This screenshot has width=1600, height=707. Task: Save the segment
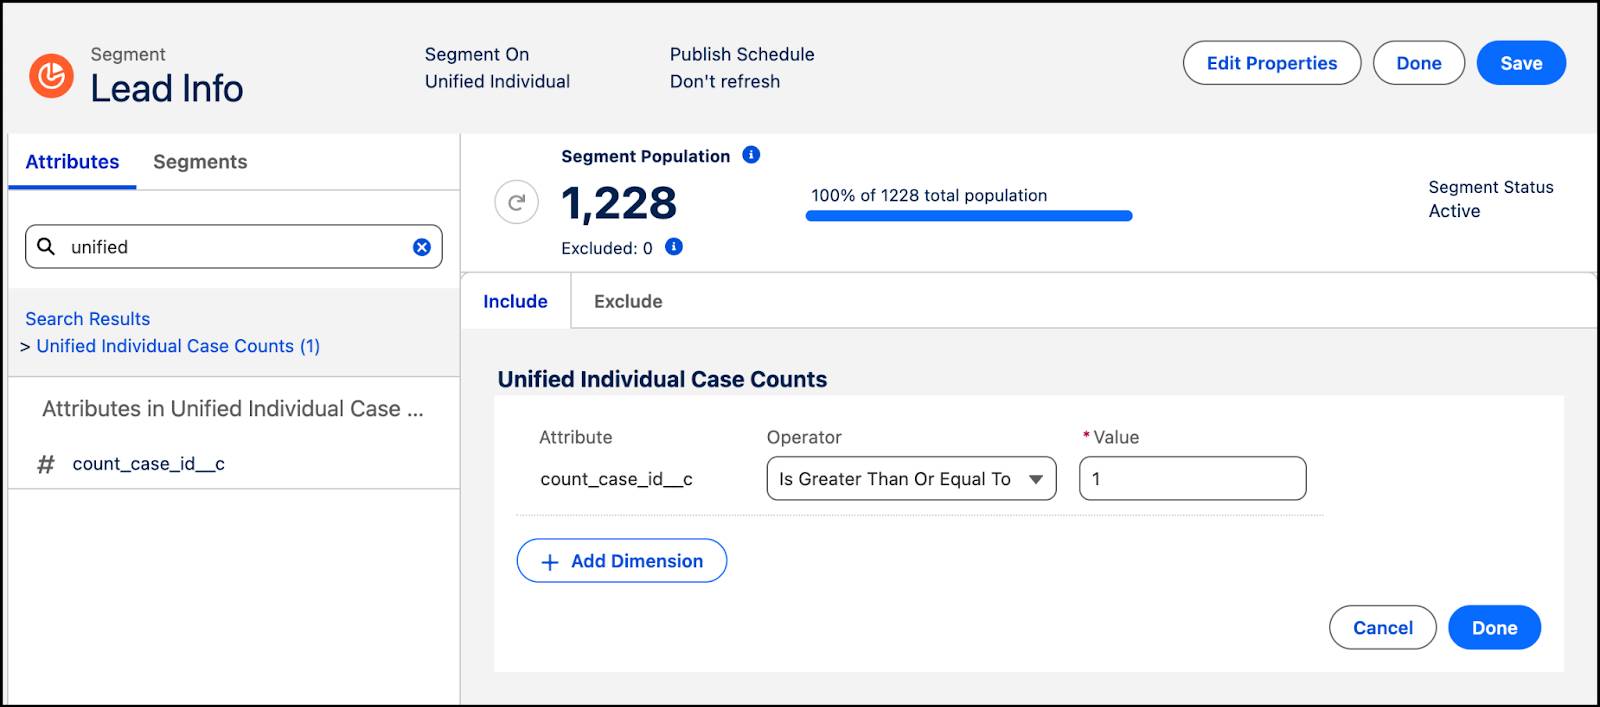[1521, 63]
